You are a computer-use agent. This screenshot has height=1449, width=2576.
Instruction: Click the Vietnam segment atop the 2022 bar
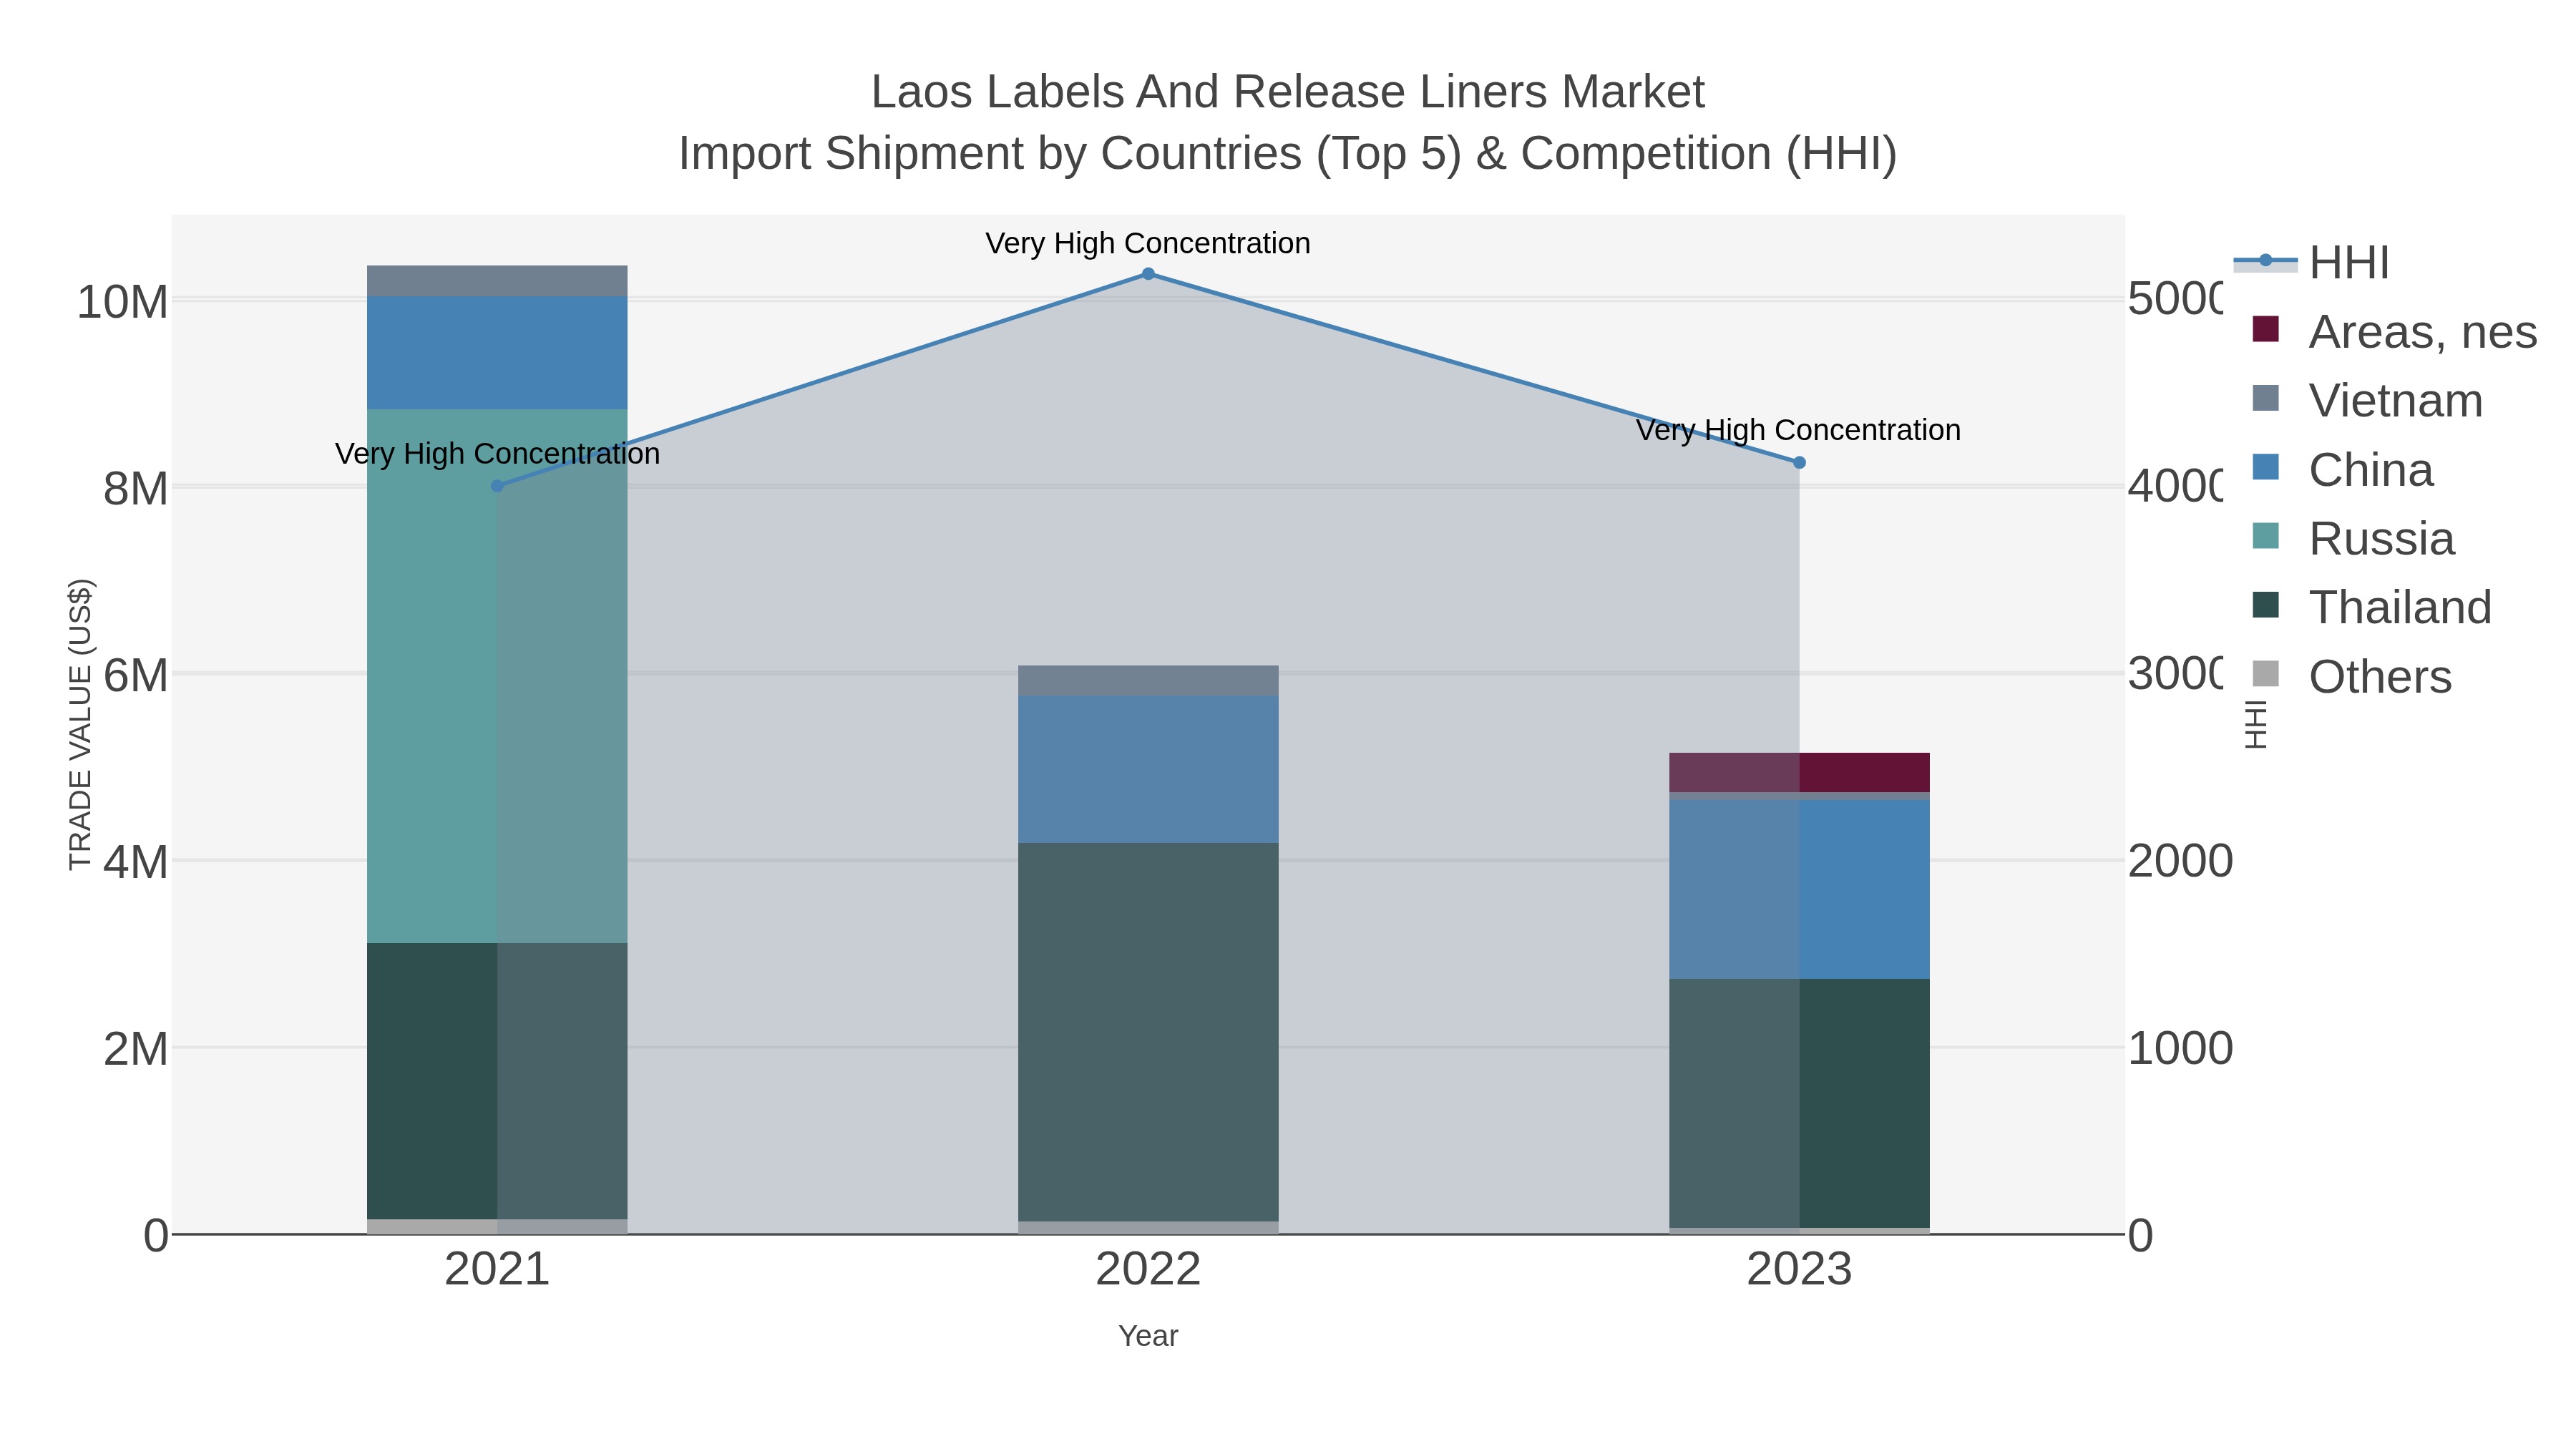1148,681
